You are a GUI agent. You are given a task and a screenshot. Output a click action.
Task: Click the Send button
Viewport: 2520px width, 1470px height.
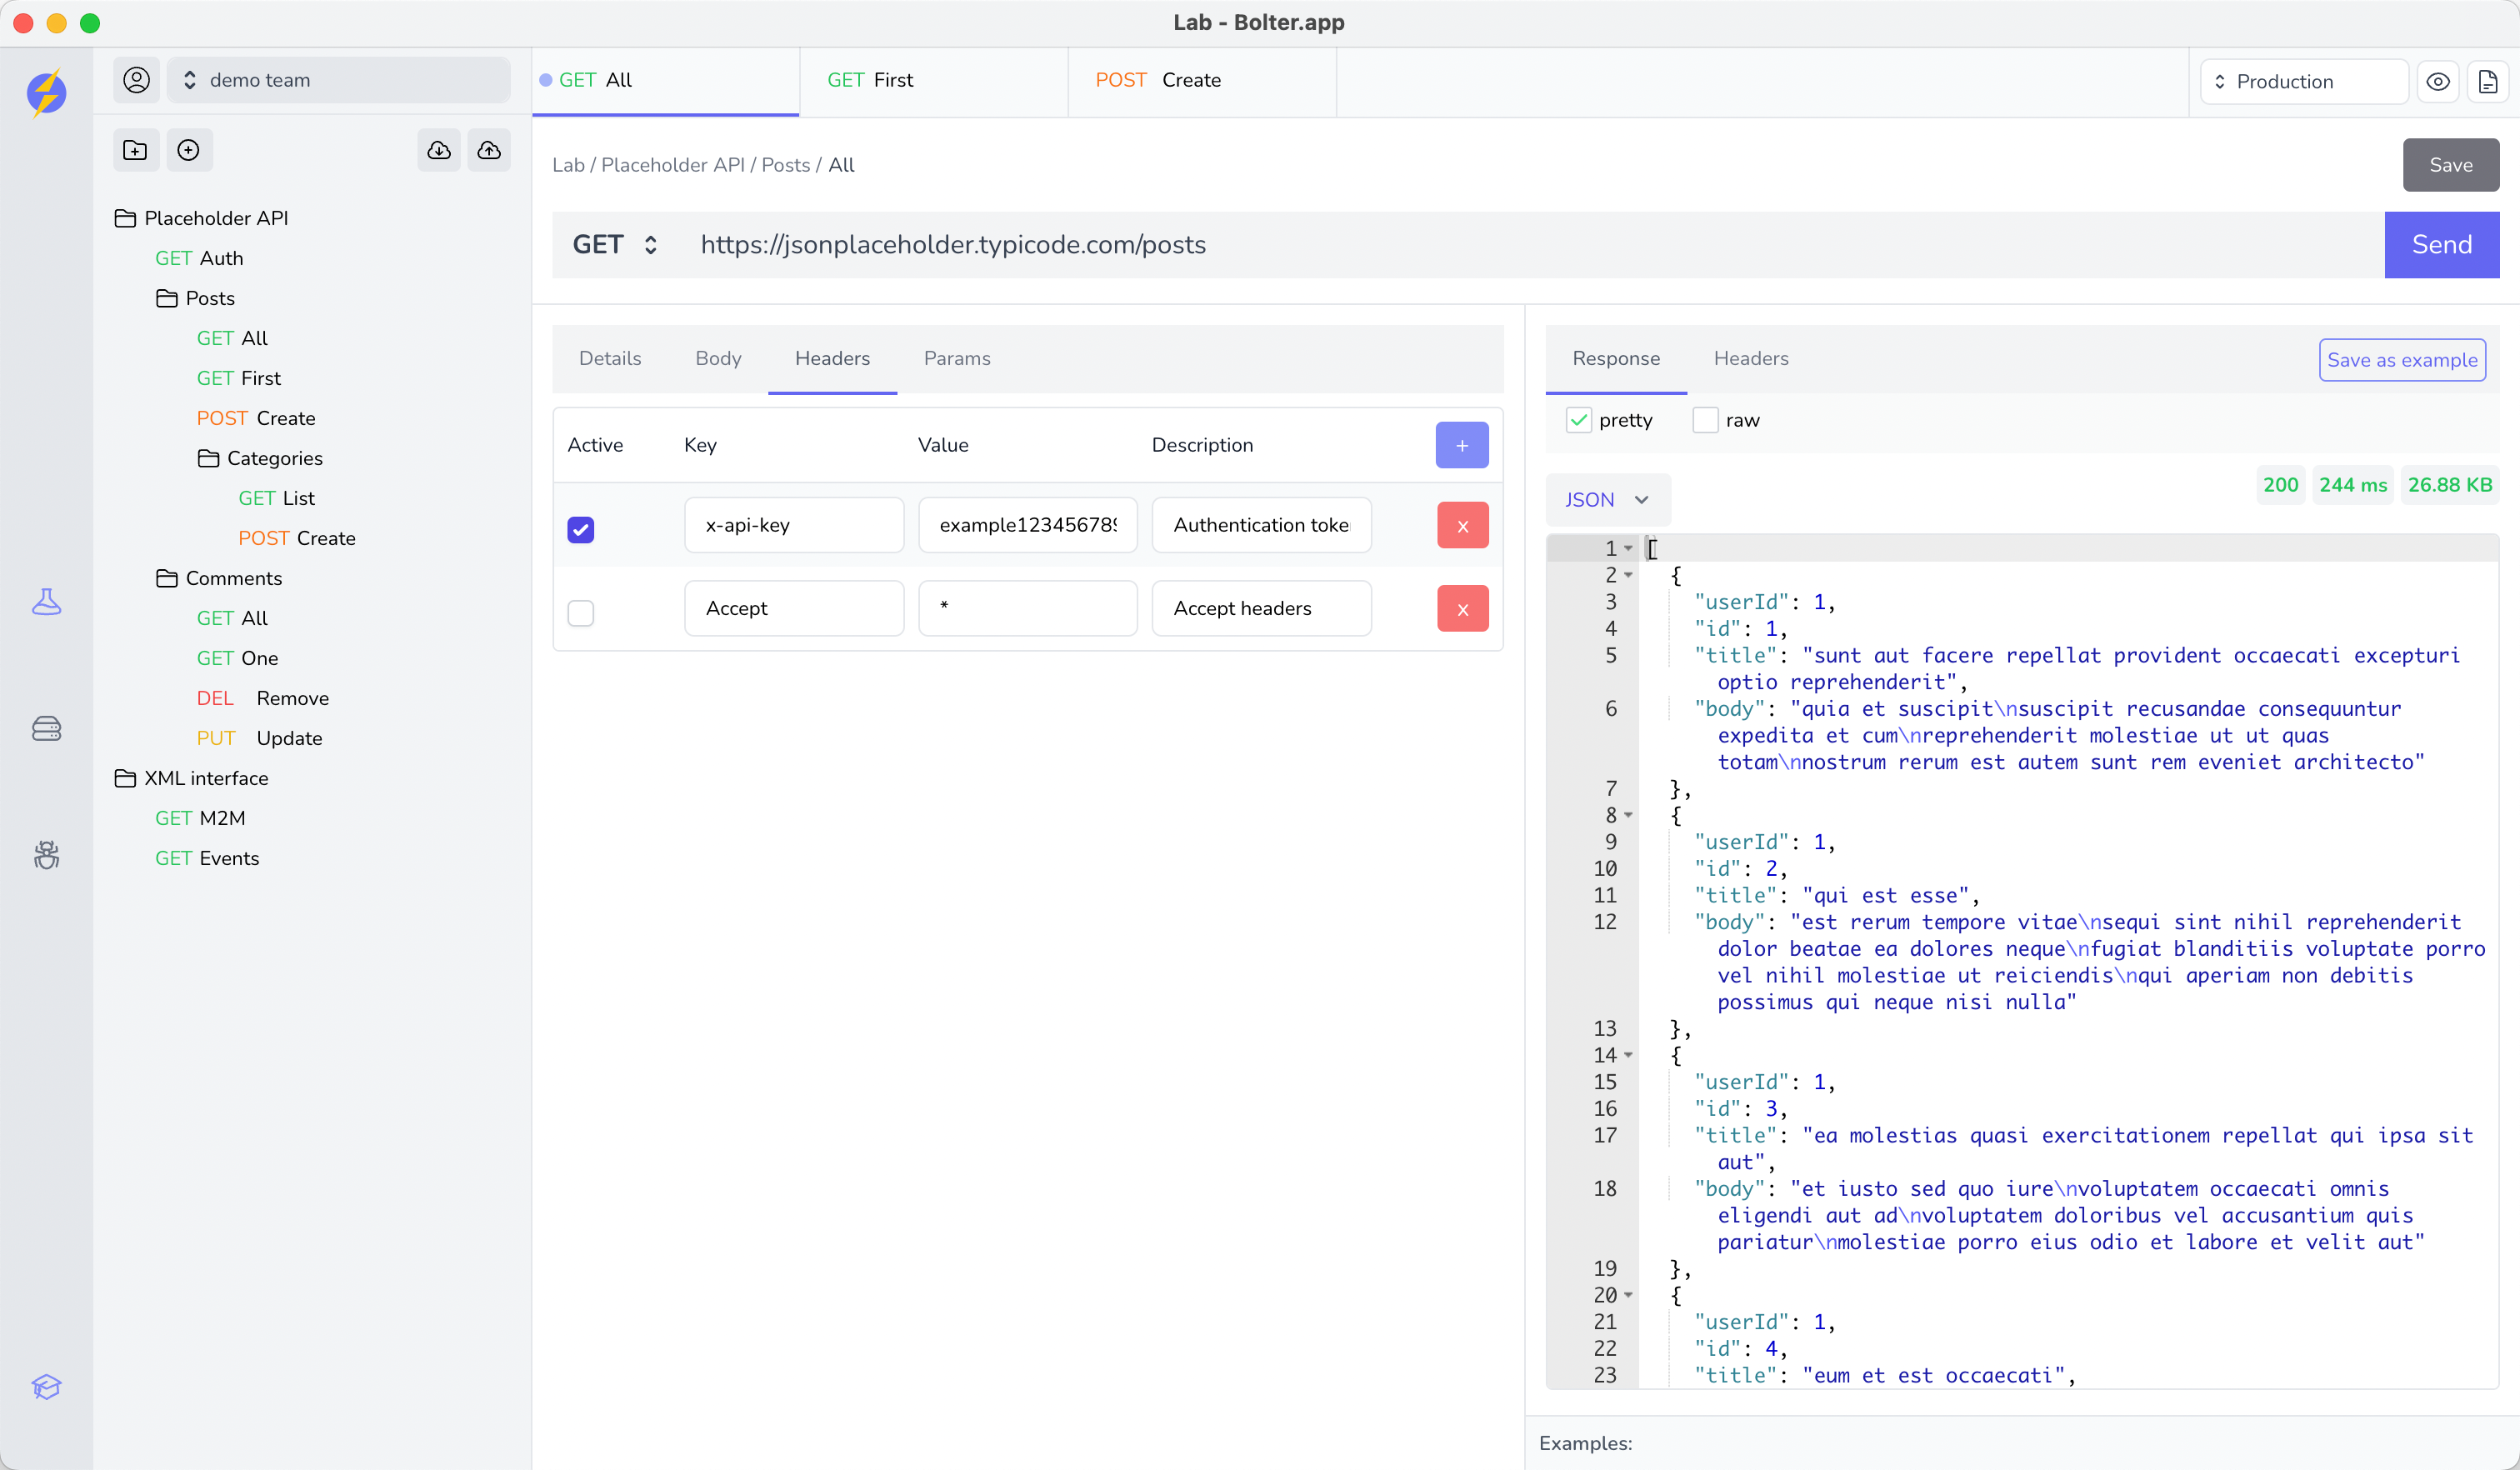click(2441, 245)
